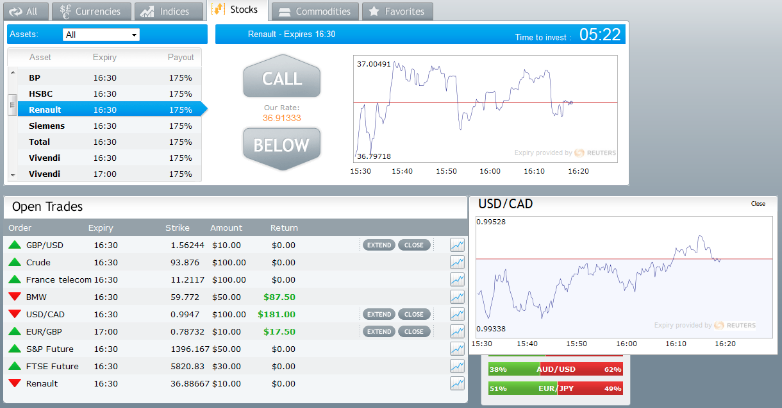This screenshot has width=782, height=408.
Task: Open chart icon for Crude trade
Action: (457, 262)
